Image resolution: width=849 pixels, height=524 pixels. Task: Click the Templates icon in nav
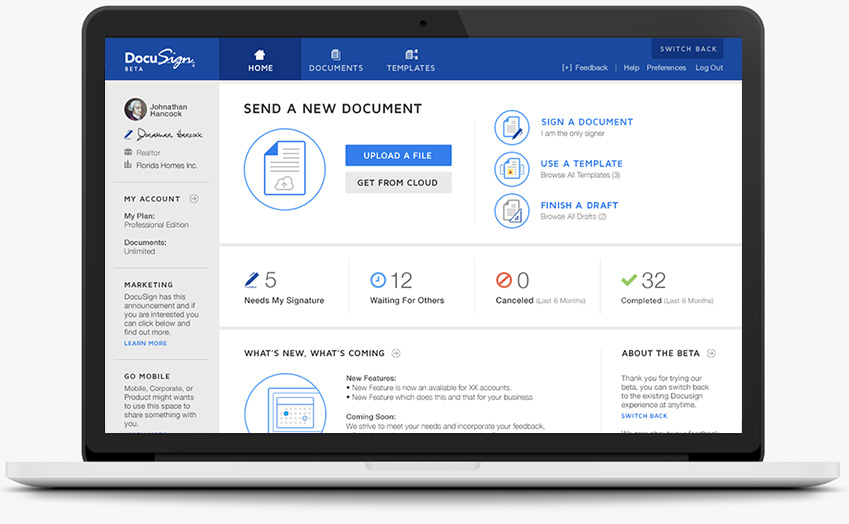pos(411,54)
